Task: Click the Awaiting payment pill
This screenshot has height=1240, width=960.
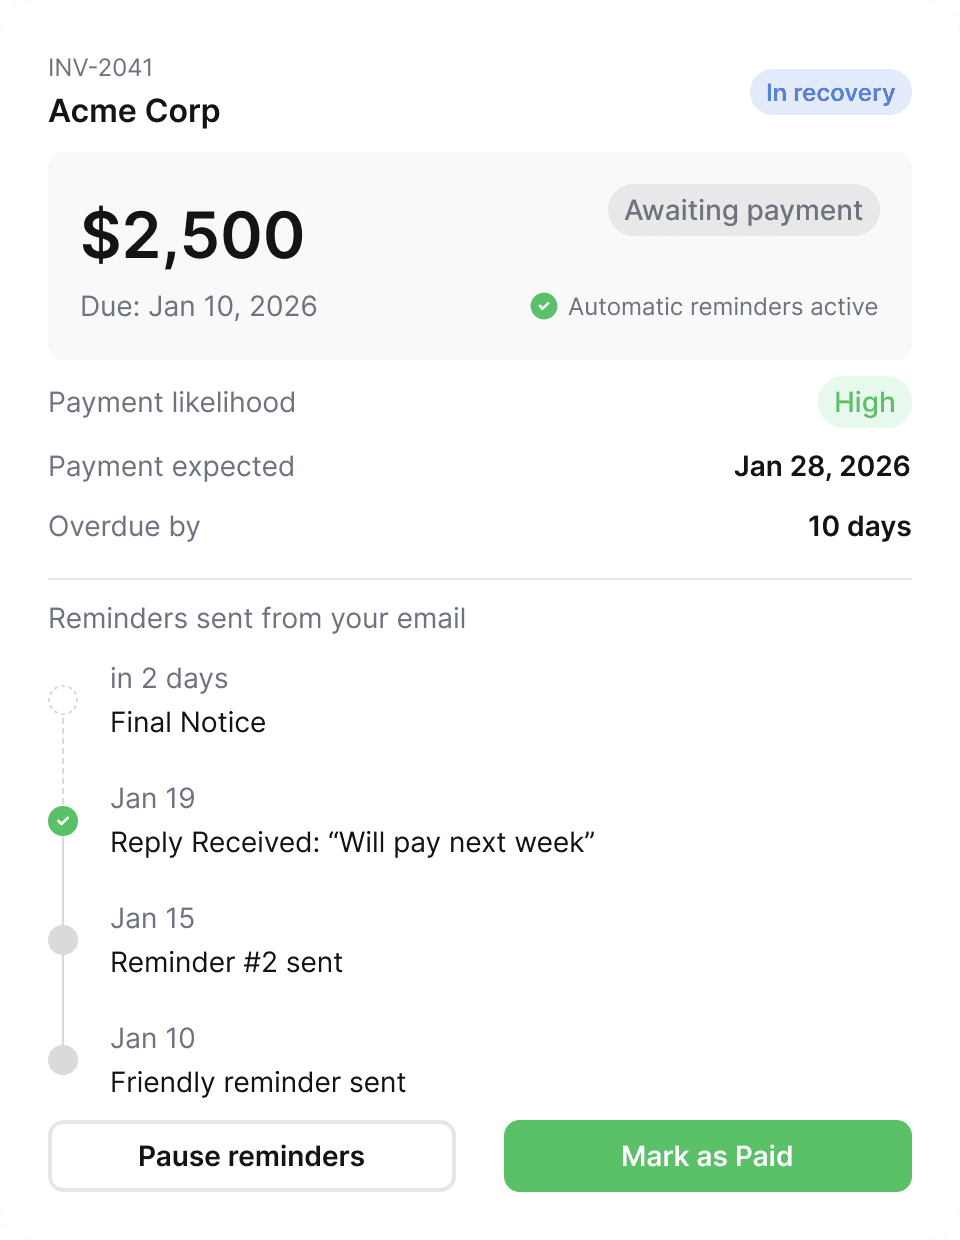Action: (743, 211)
